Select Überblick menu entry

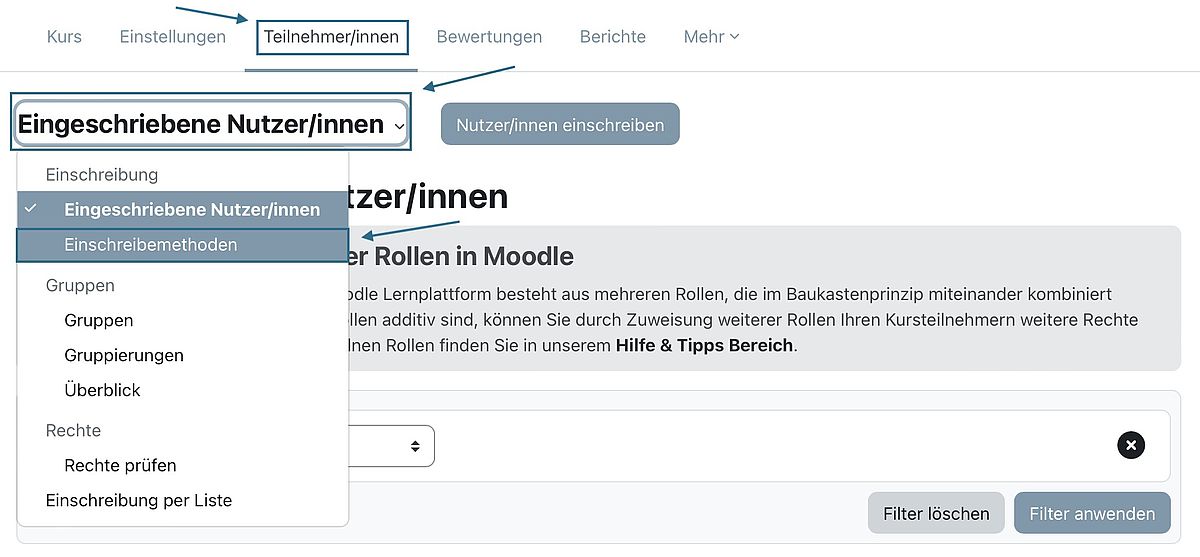tap(102, 391)
